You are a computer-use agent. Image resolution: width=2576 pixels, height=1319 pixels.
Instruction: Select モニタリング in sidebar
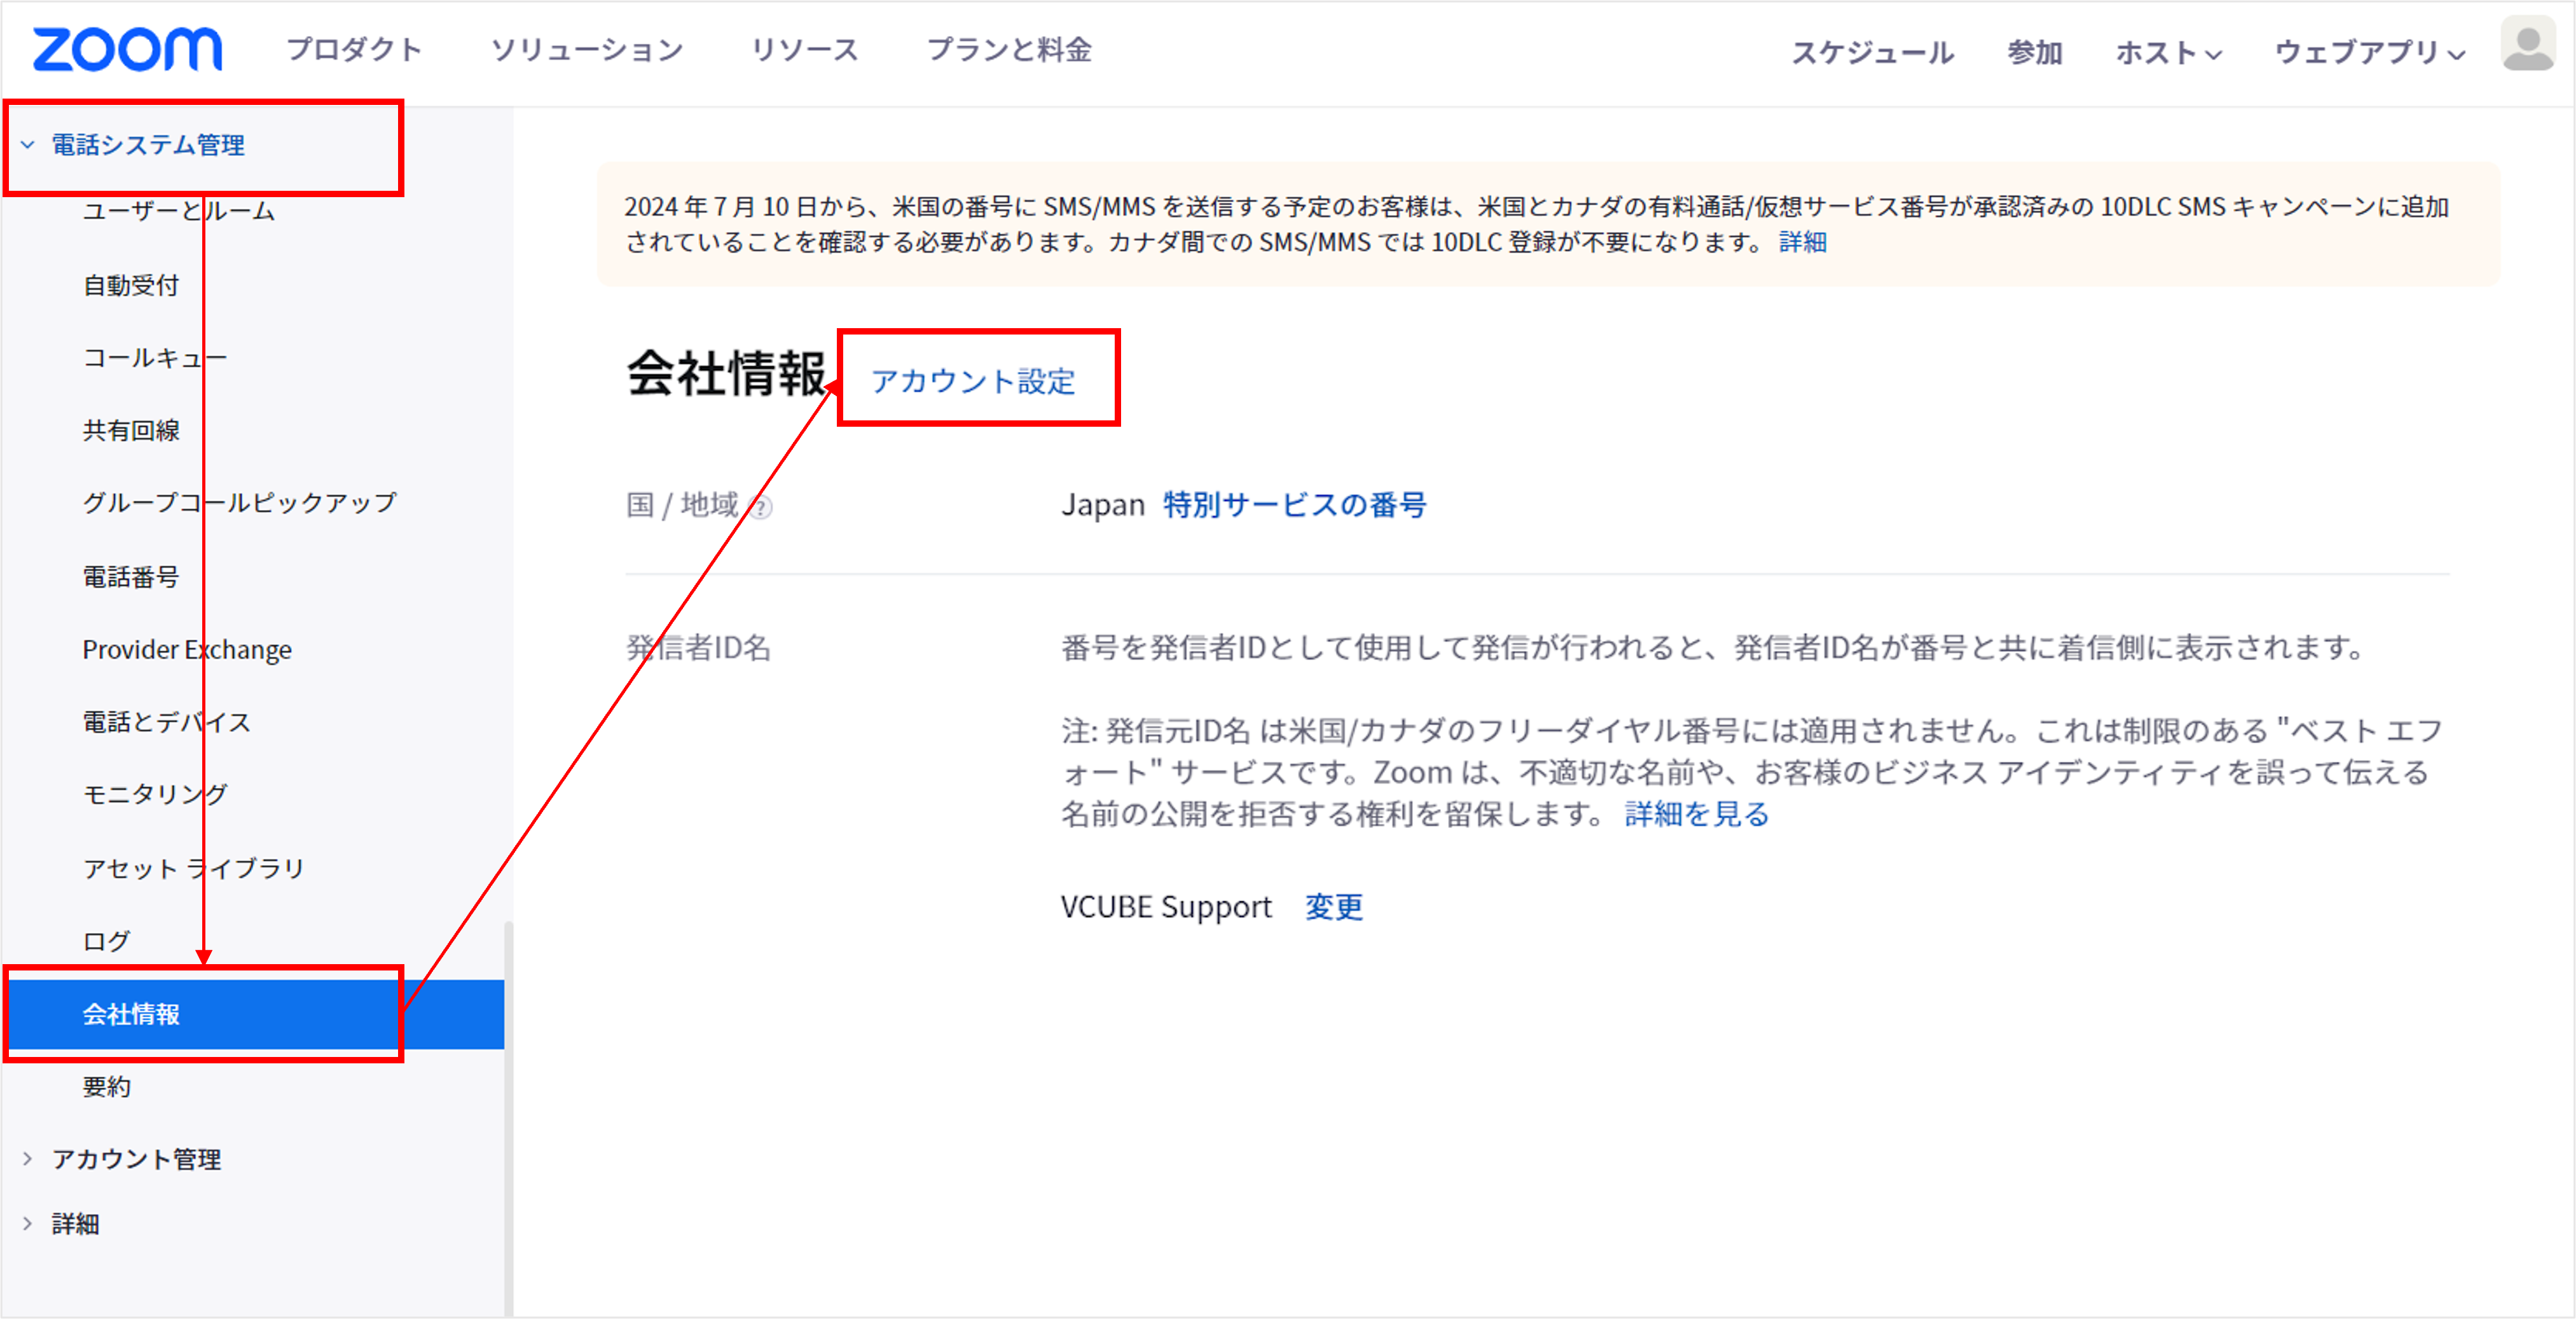tap(155, 795)
